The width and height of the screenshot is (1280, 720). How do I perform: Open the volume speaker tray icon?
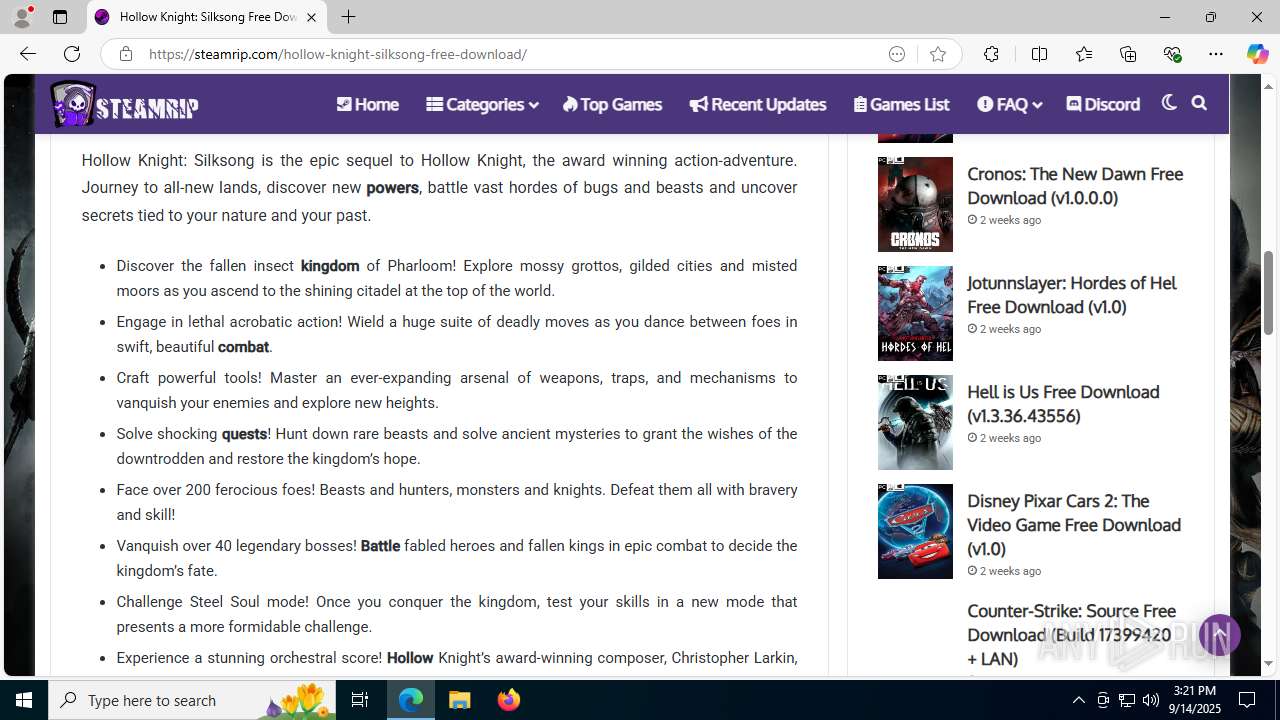[1150, 700]
